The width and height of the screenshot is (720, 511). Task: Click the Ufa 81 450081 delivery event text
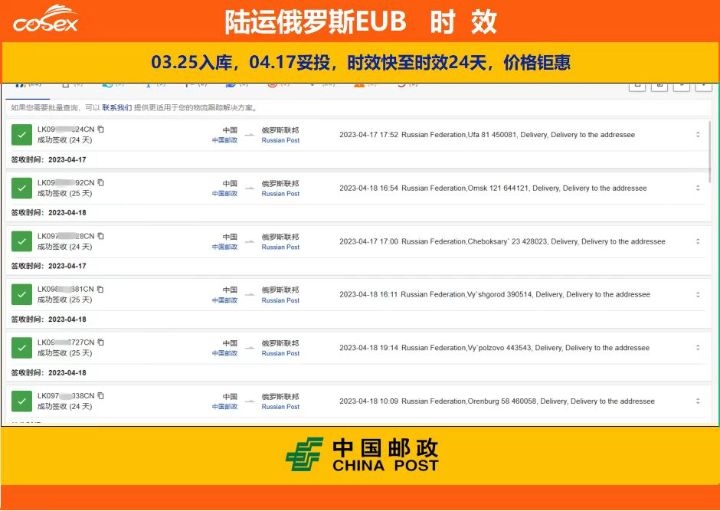pos(487,135)
